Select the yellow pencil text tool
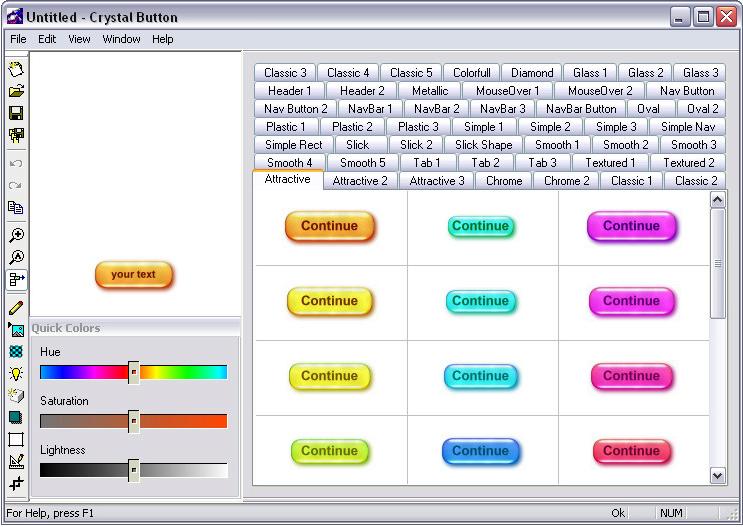 [x=16, y=307]
